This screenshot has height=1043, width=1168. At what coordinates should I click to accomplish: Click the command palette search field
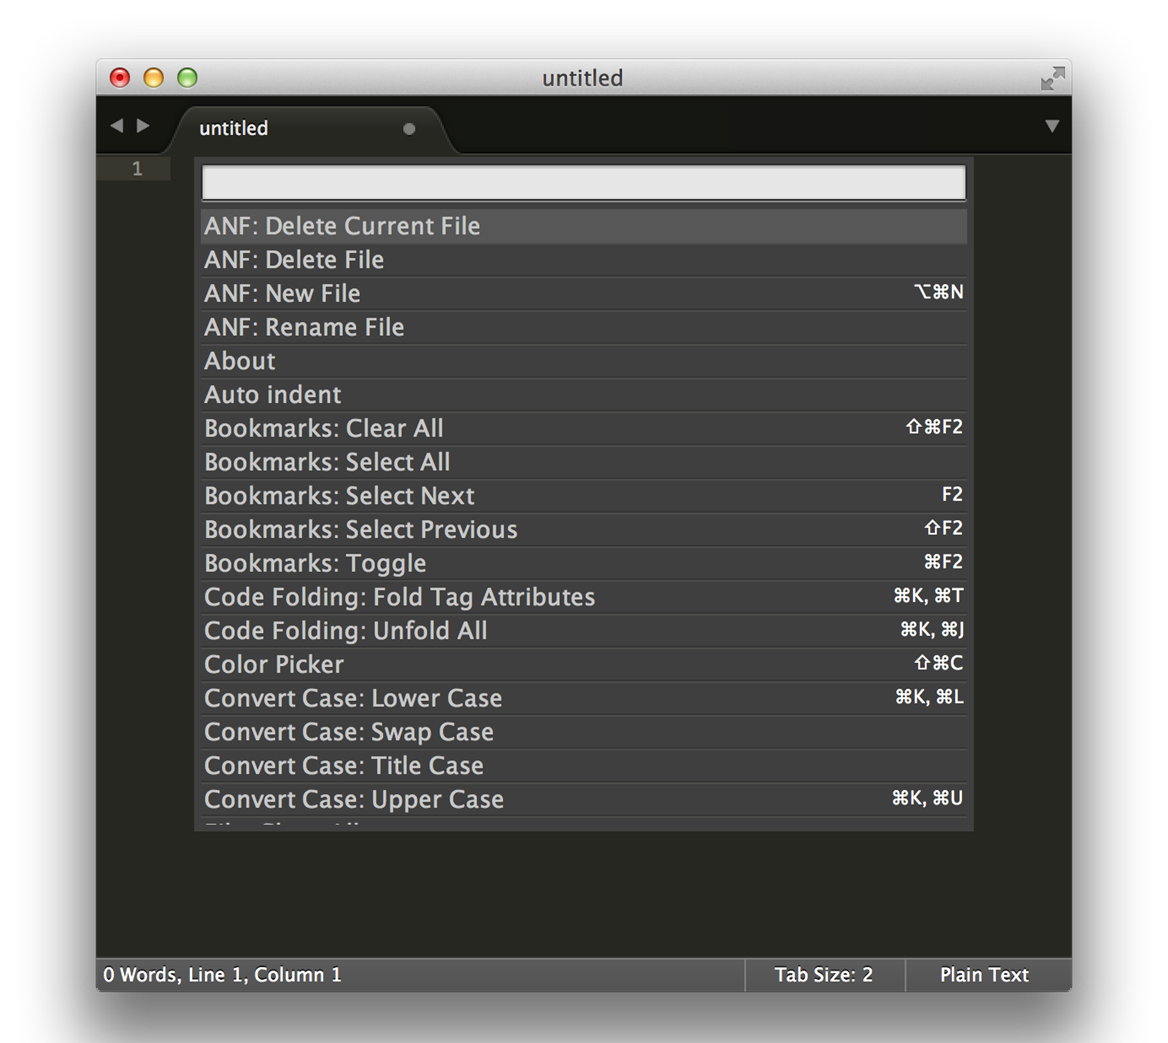(583, 183)
